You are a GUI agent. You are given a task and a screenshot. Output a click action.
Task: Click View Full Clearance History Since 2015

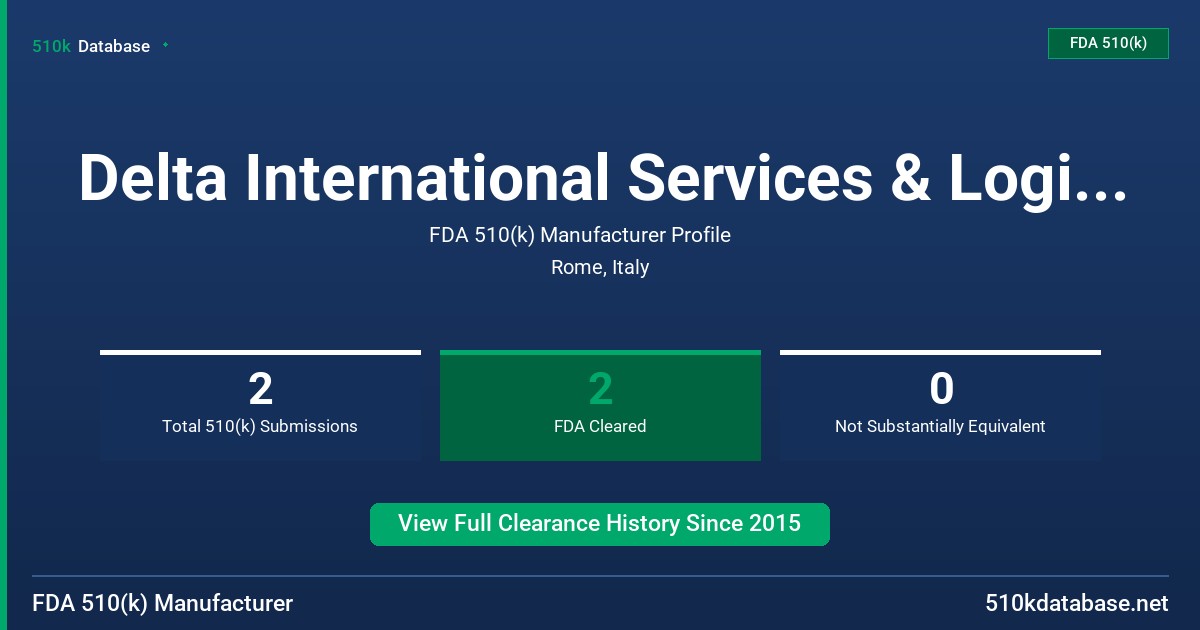pos(600,524)
